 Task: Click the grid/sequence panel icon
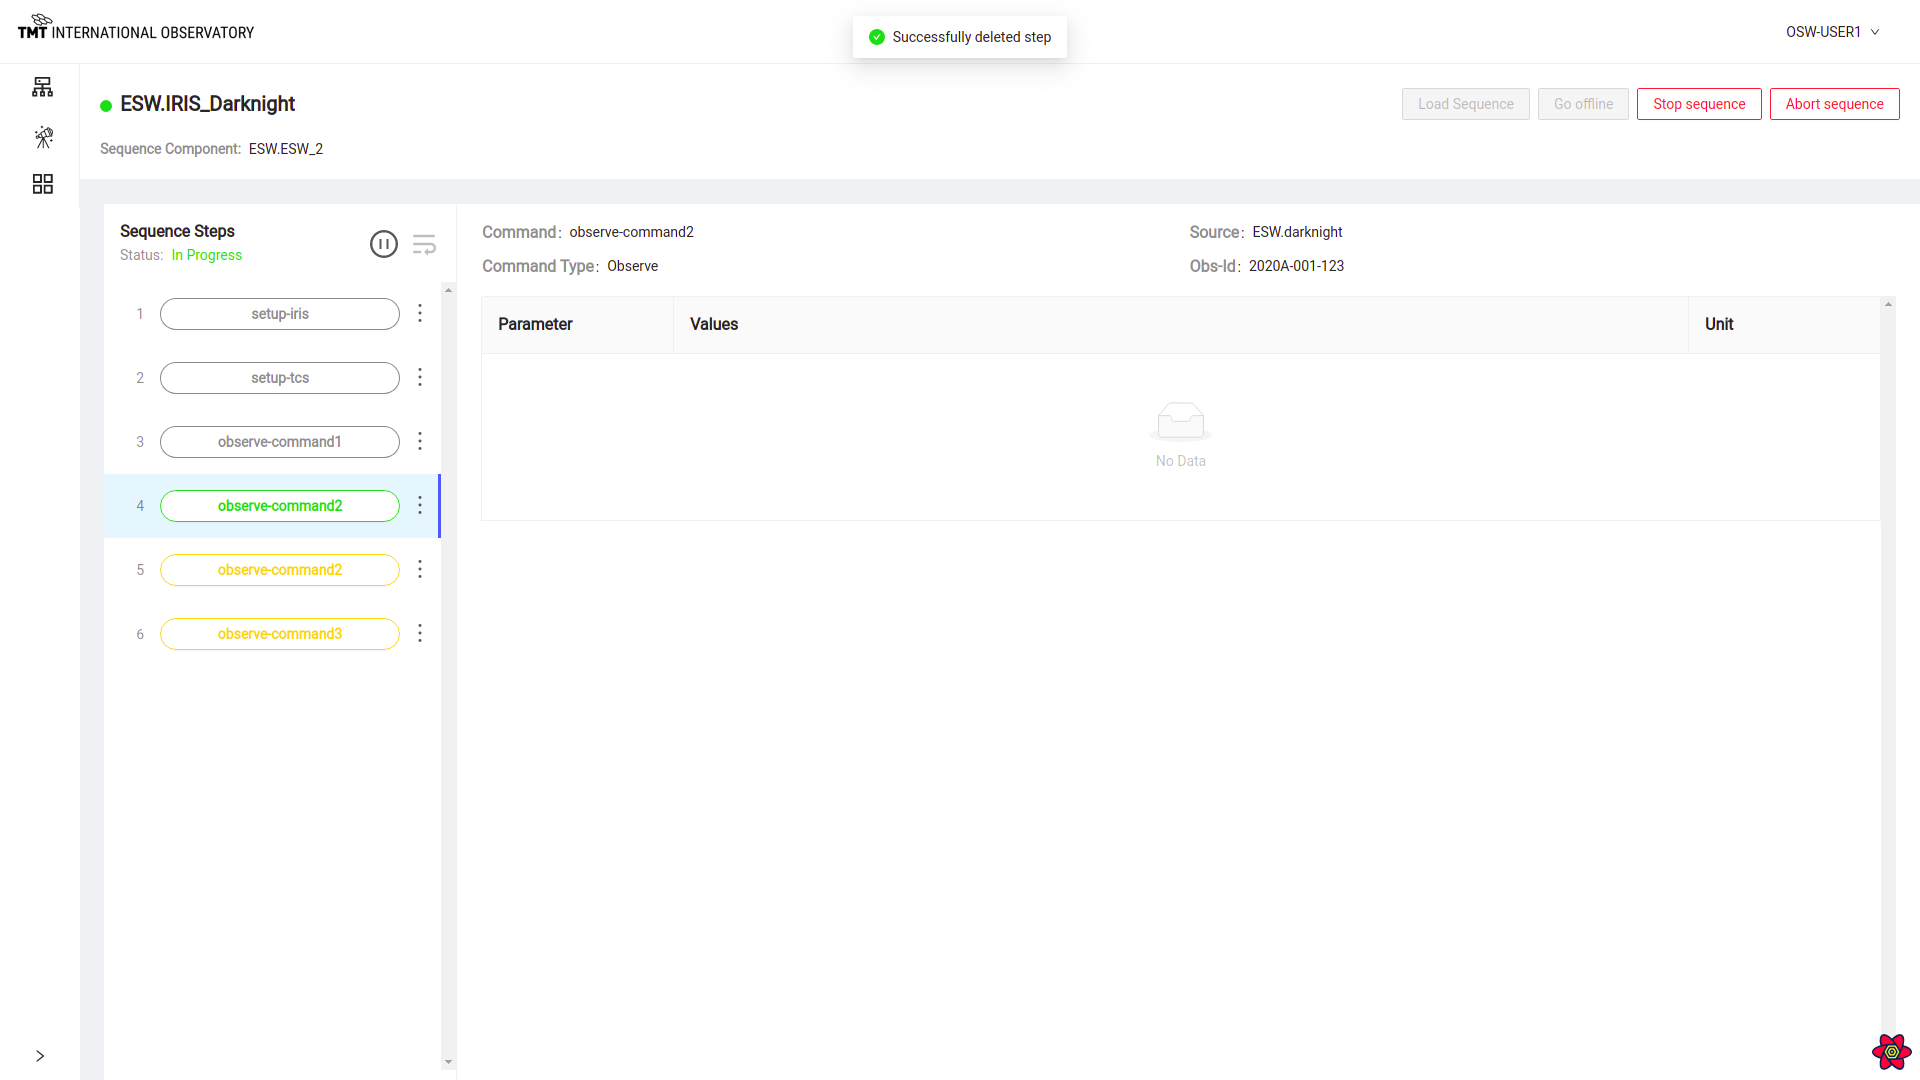42,183
